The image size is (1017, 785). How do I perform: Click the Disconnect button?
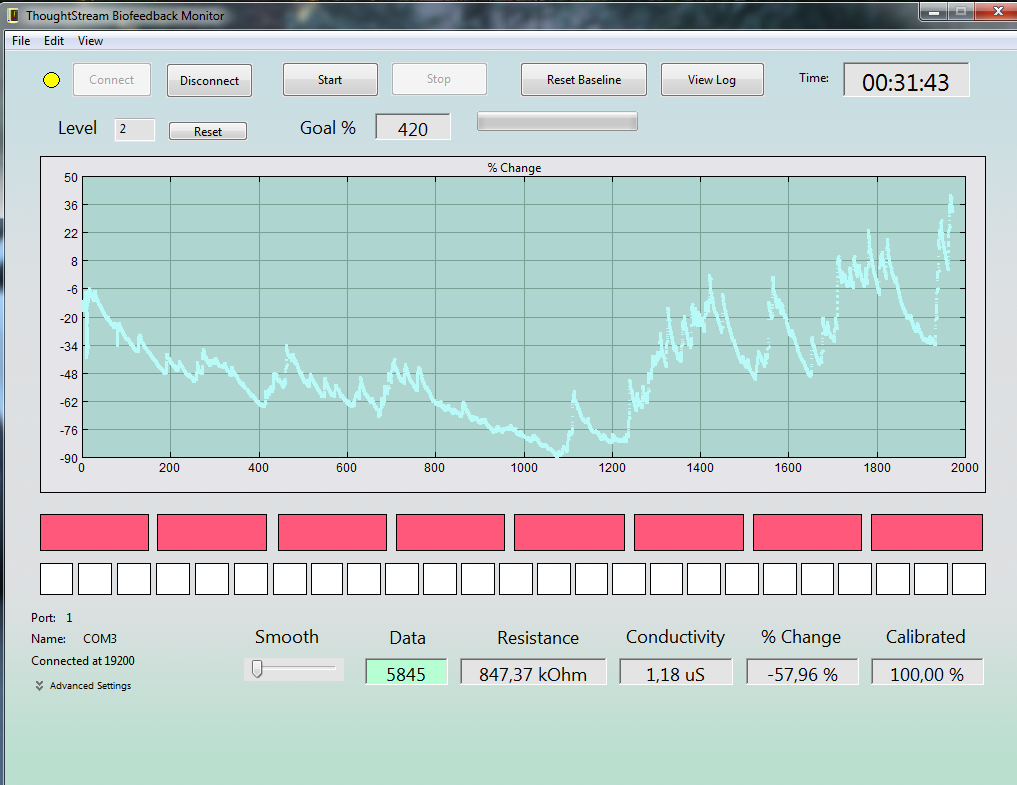(209, 80)
